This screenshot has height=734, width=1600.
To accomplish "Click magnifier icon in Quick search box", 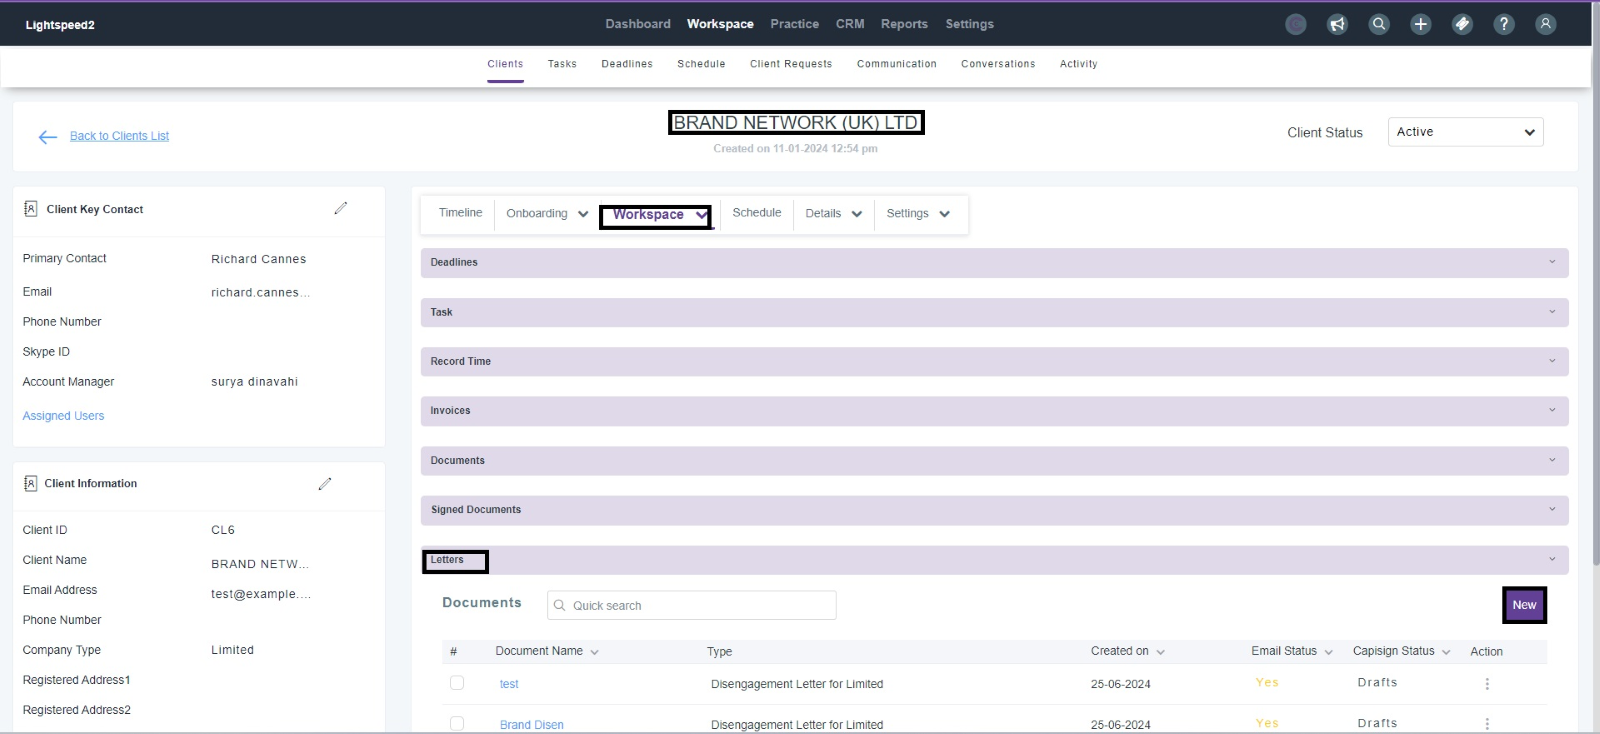I will pyautogui.click(x=560, y=606).
